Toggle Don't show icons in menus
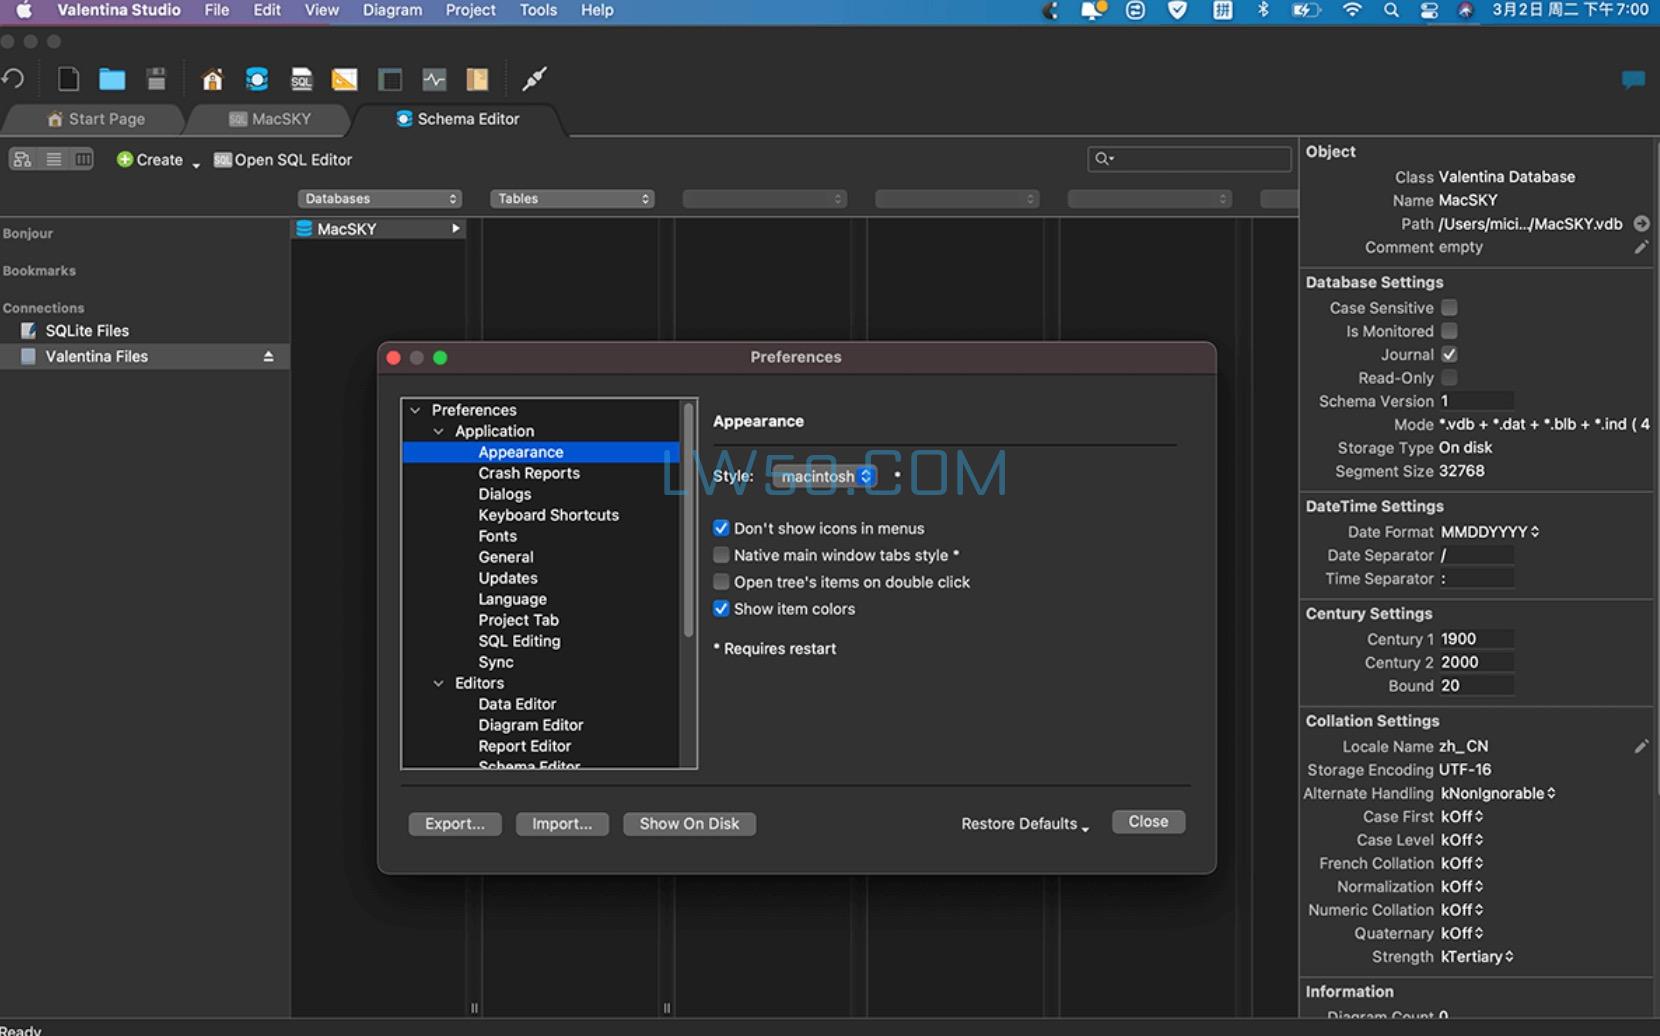1660x1036 pixels. (721, 528)
